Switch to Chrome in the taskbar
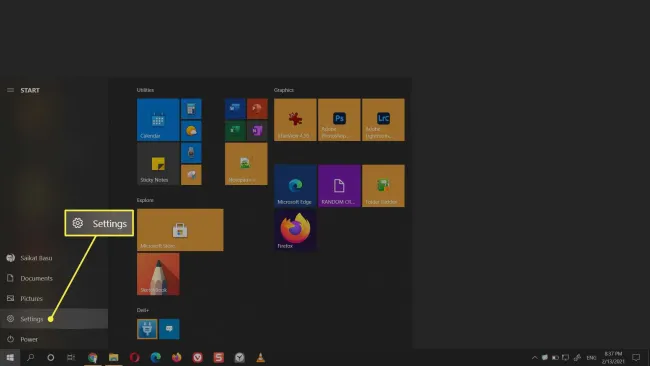This screenshot has height=366, width=650. click(x=92, y=357)
